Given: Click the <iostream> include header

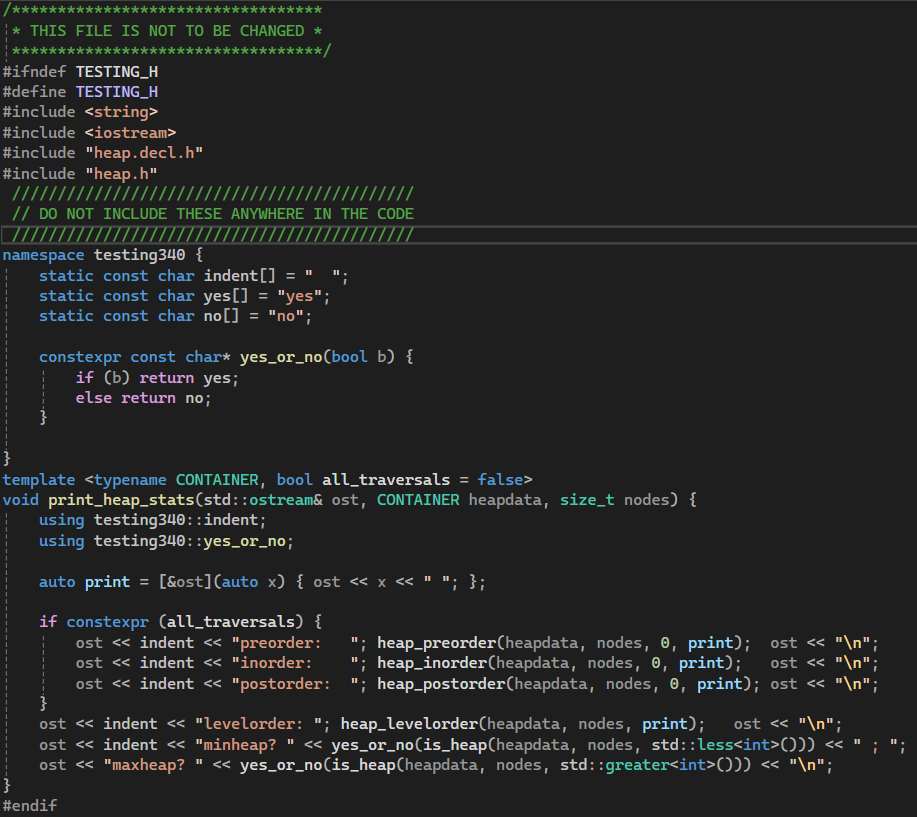Looking at the screenshot, I should (130, 133).
